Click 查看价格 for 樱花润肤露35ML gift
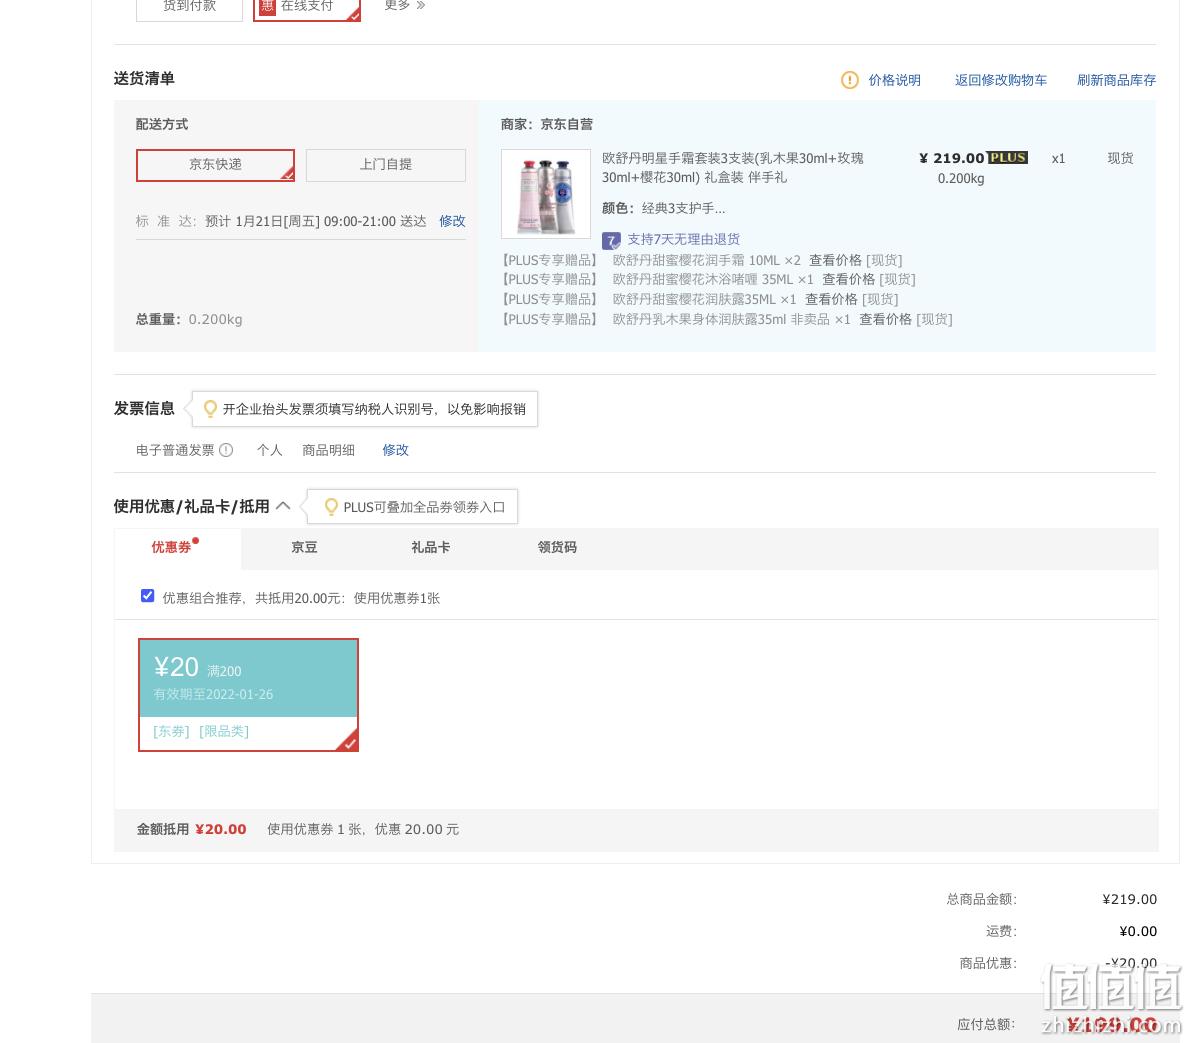 831,299
